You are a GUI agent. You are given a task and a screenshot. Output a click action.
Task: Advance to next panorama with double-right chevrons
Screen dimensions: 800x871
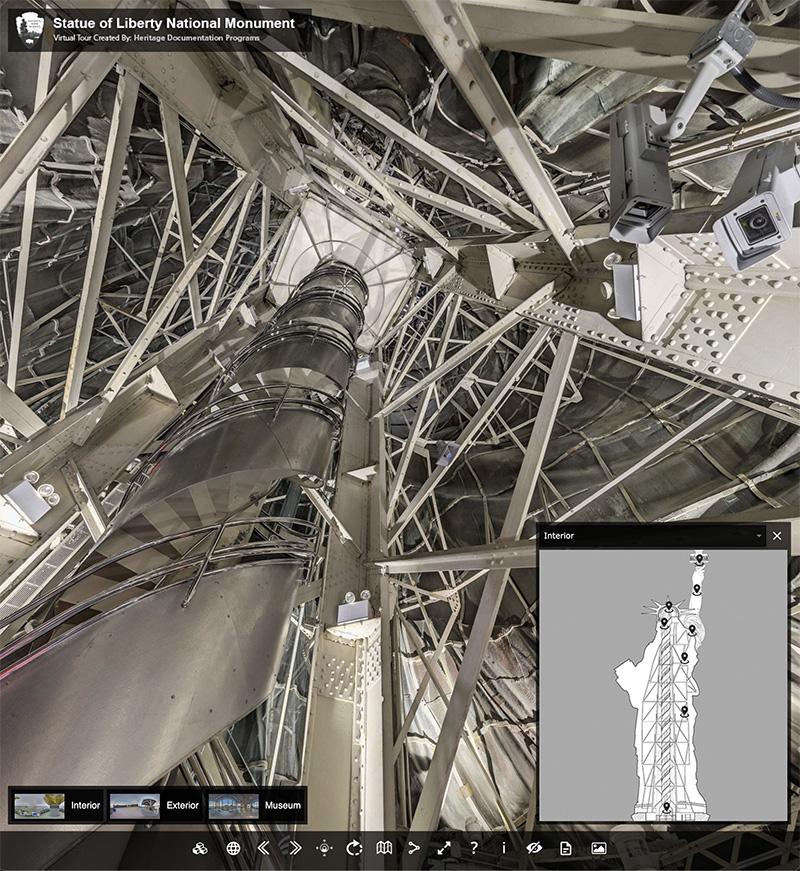(x=295, y=848)
